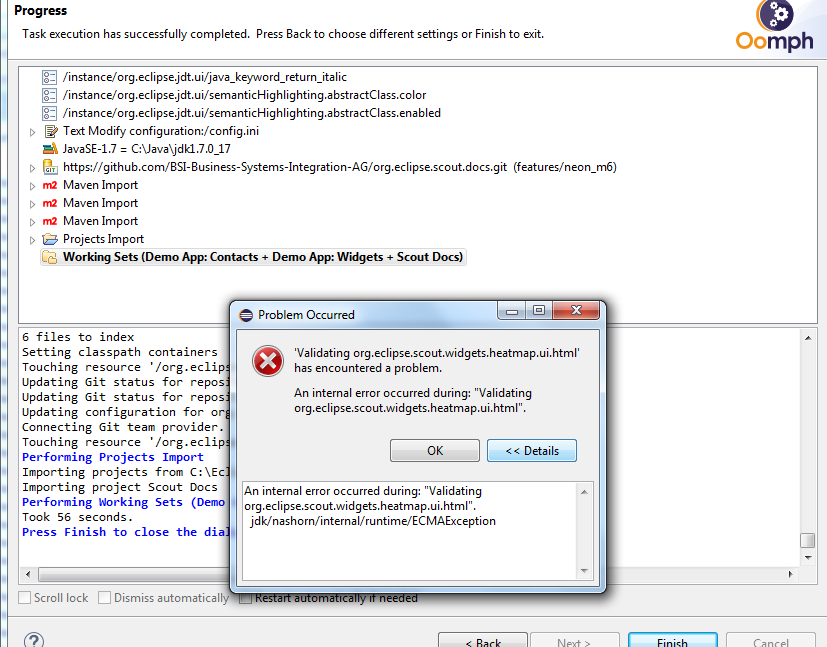Select the Text Modify configuration:/config.ini row
The height and width of the screenshot is (647, 827).
coord(161,131)
